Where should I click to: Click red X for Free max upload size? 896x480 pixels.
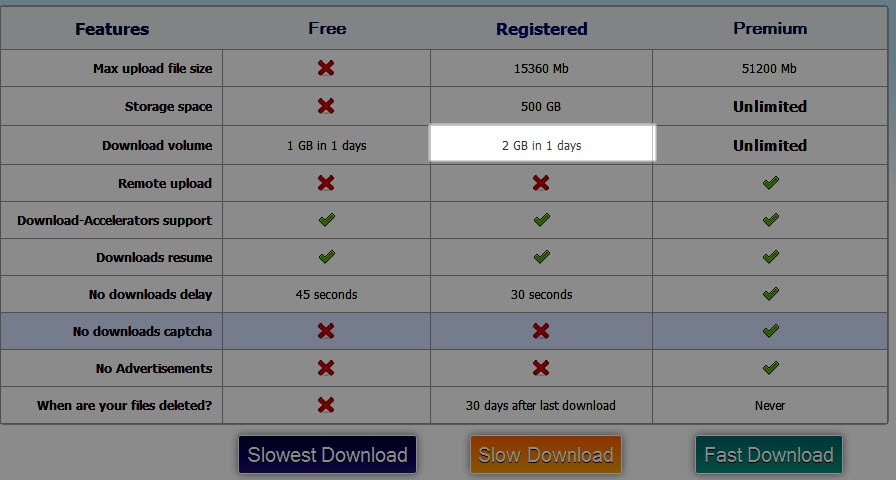click(326, 68)
